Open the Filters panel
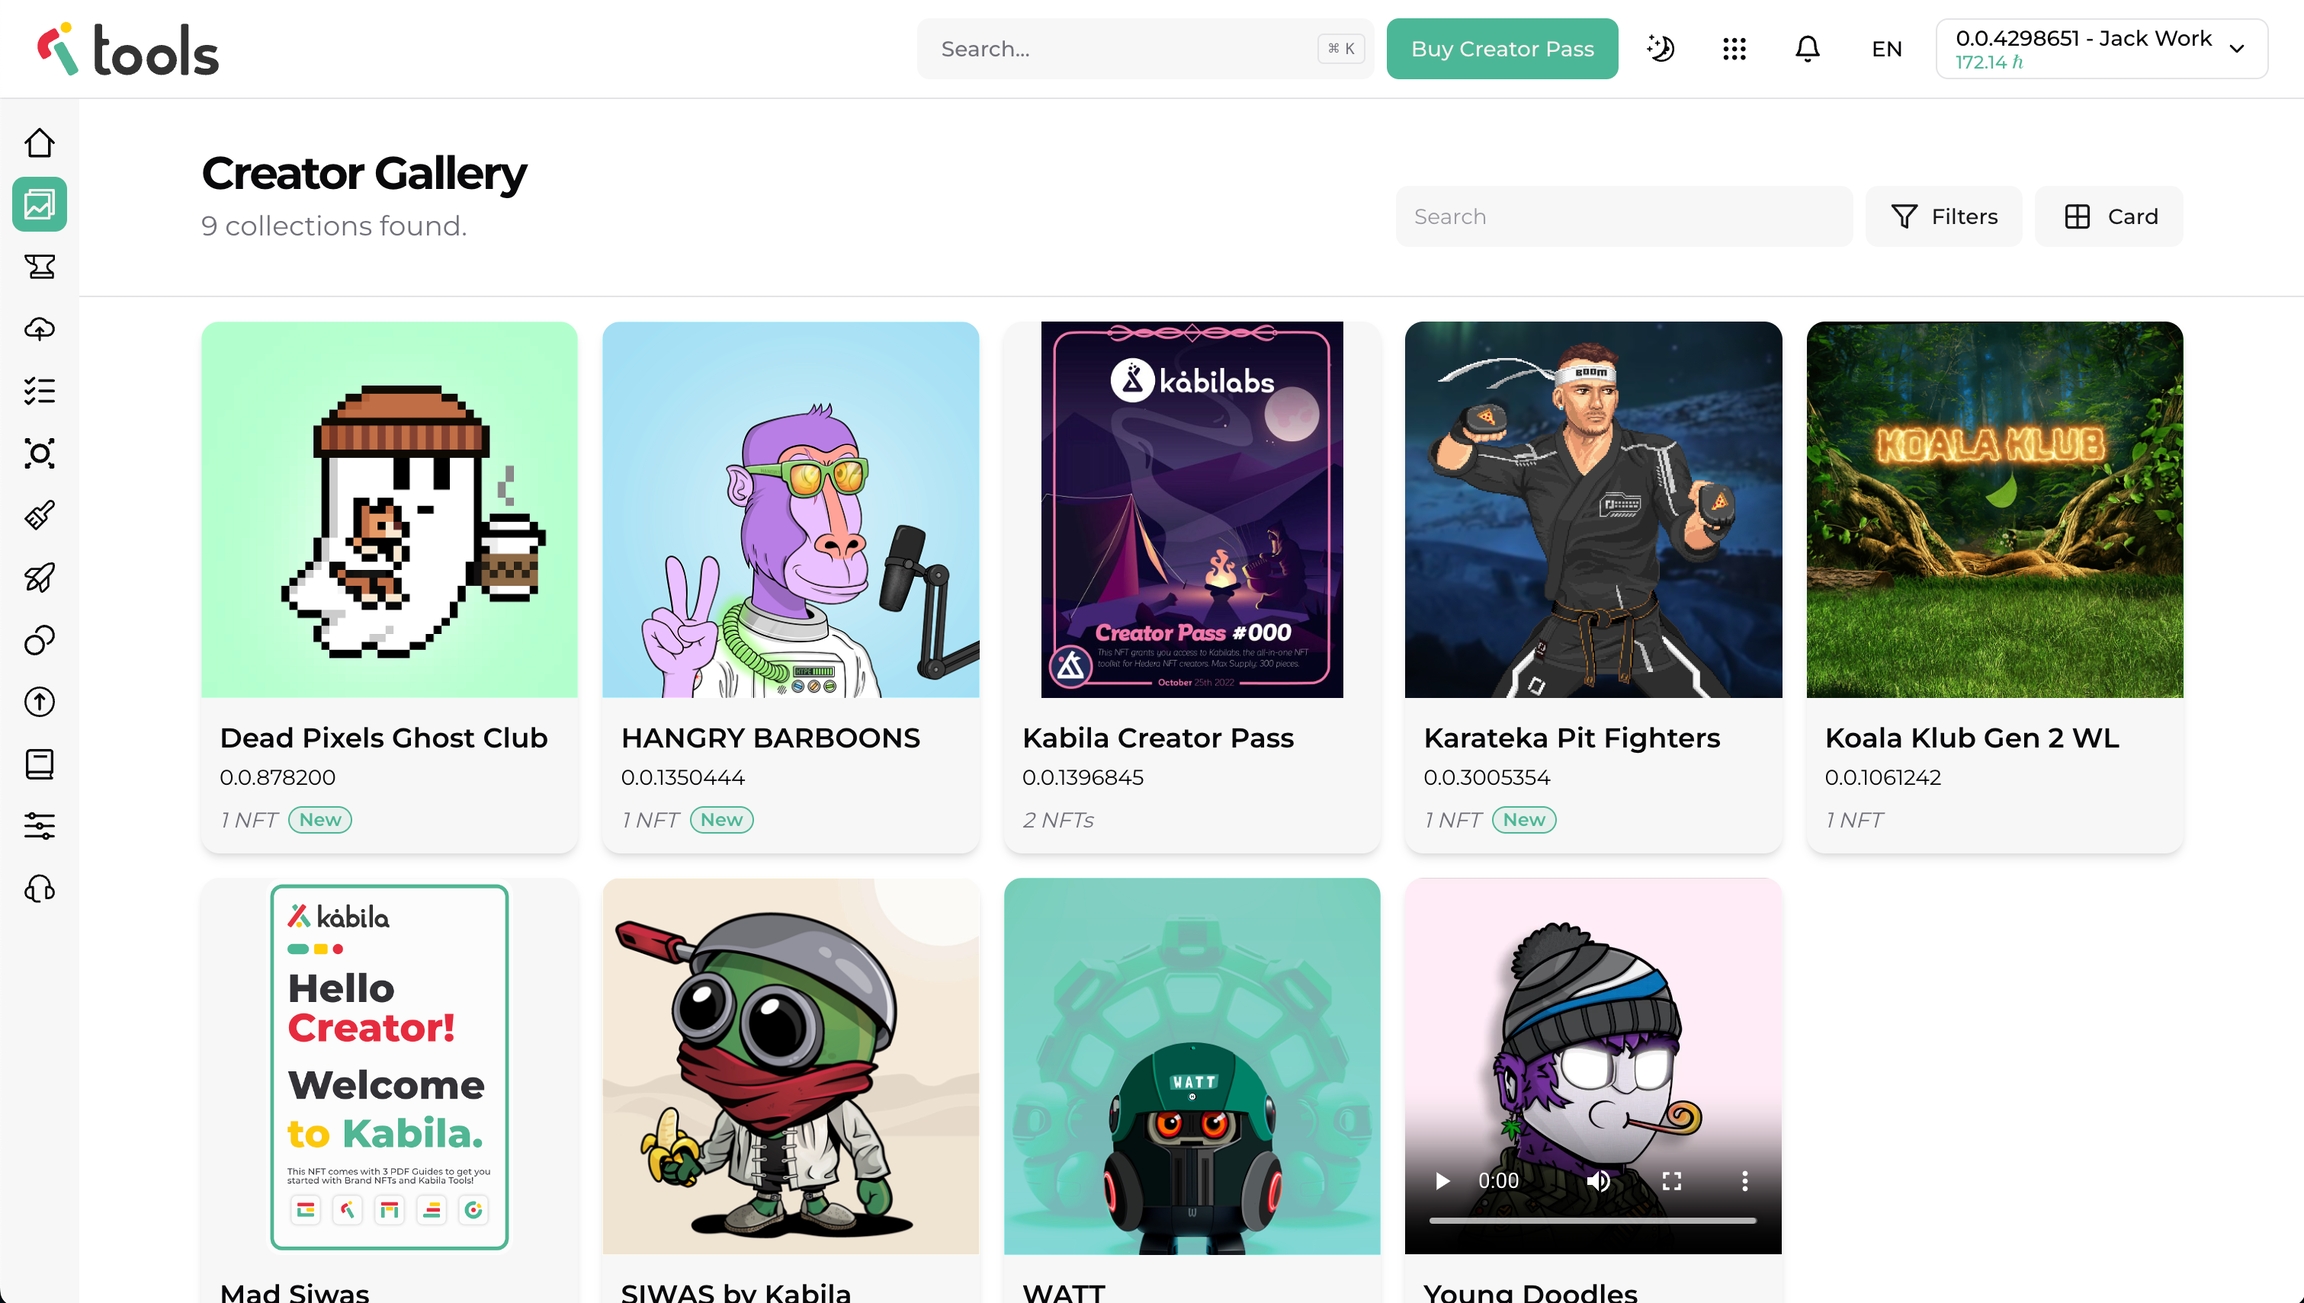This screenshot has height=1303, width=2304. 1944,216
